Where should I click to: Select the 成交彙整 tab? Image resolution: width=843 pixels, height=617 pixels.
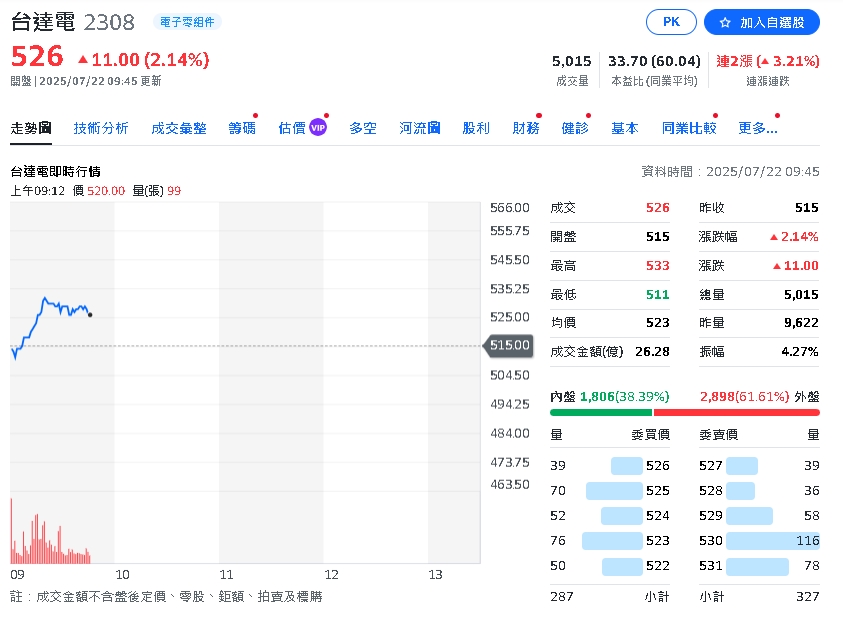(178, 128)
